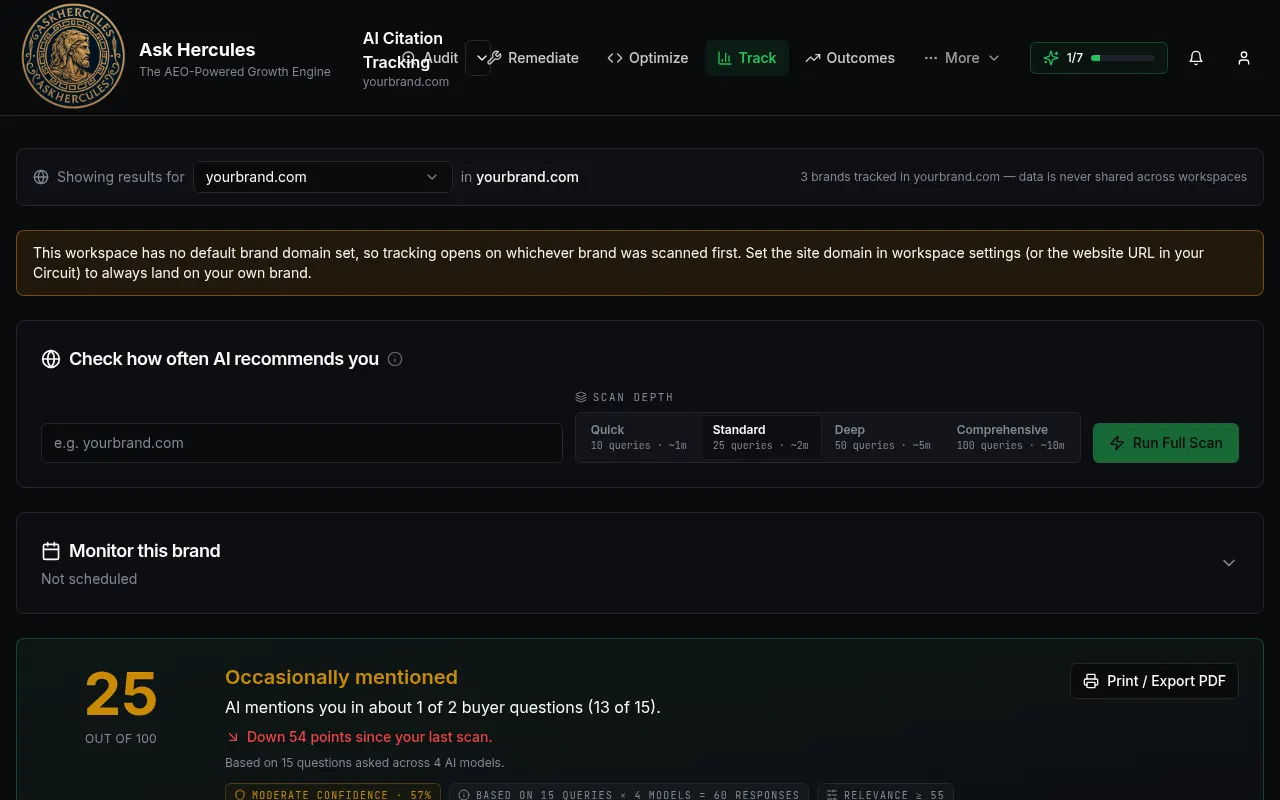Click the Scan Depth layers icon
The height and width of the screenshot is (800, 1280).
click(x=581, y=397)
